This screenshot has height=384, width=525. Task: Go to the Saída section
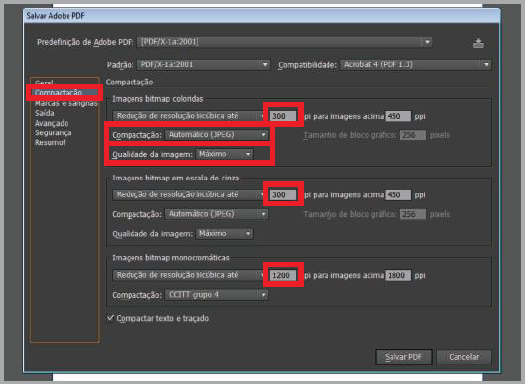[x=45, y=113]
